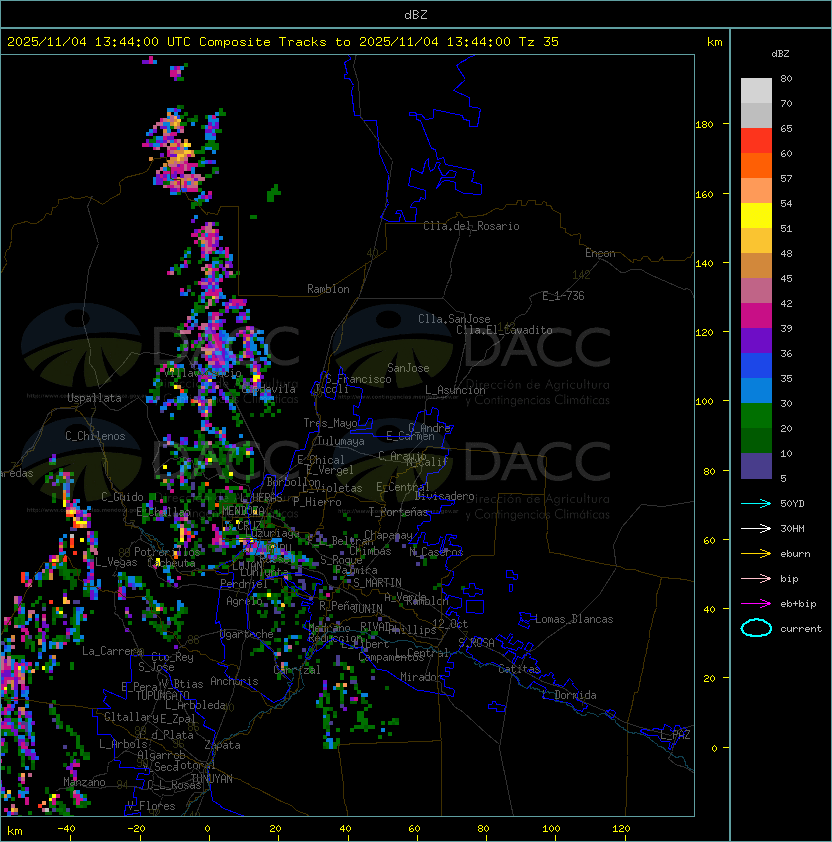Click the Tulumaya map label
Screen dimensions: 832x842
(341, 441)
